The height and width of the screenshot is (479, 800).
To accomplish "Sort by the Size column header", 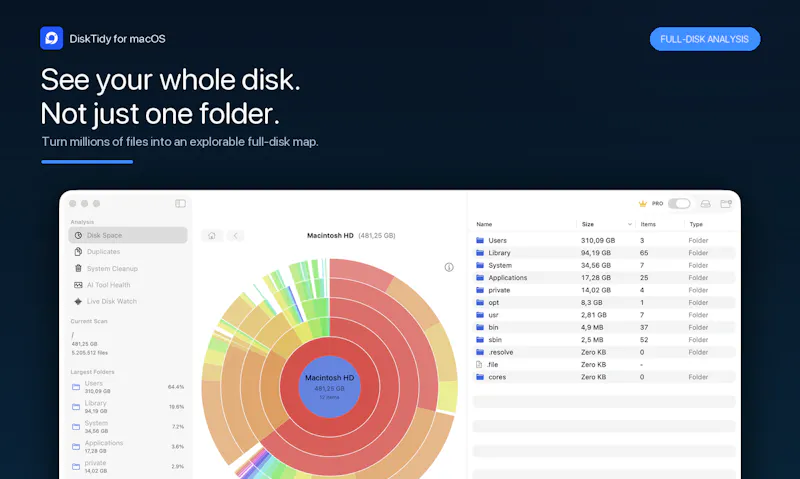I will point(588,224).
